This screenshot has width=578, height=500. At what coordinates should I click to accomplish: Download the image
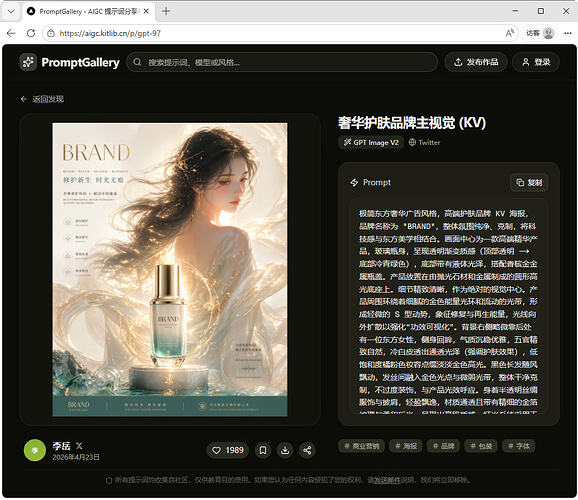point(285,450)
